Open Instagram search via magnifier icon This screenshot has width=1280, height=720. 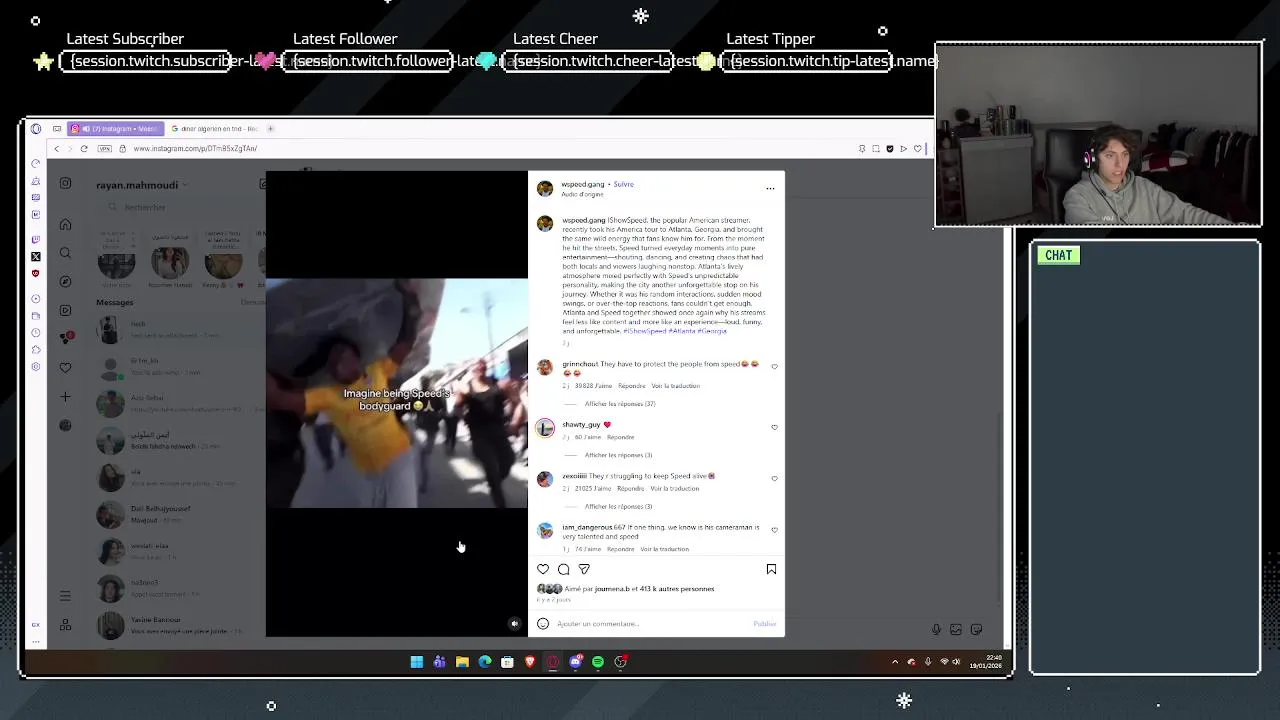pos(65,253)
